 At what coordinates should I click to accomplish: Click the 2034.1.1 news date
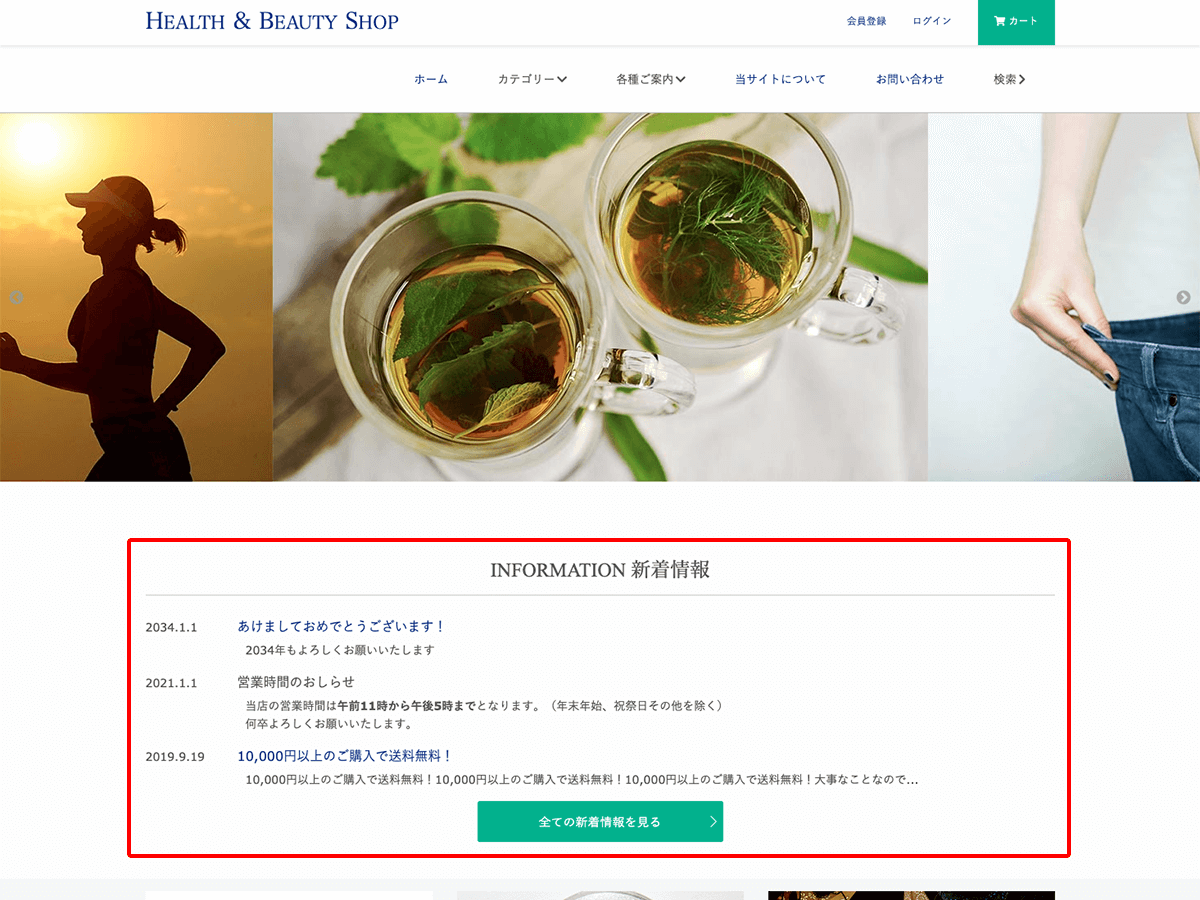pyautogui.click(x=171, y=627)
